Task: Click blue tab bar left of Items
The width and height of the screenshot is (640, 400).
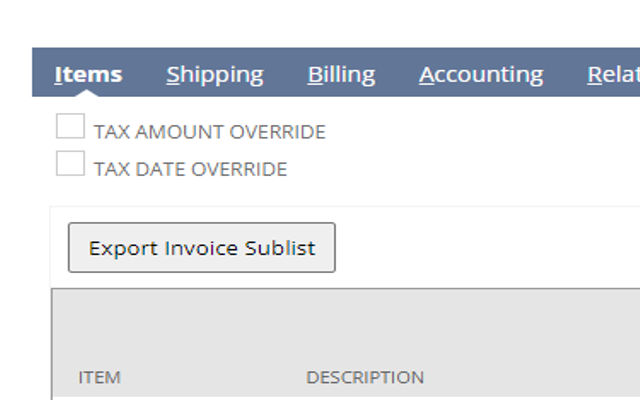Action: pyautogui.click(x=42, y=72)
